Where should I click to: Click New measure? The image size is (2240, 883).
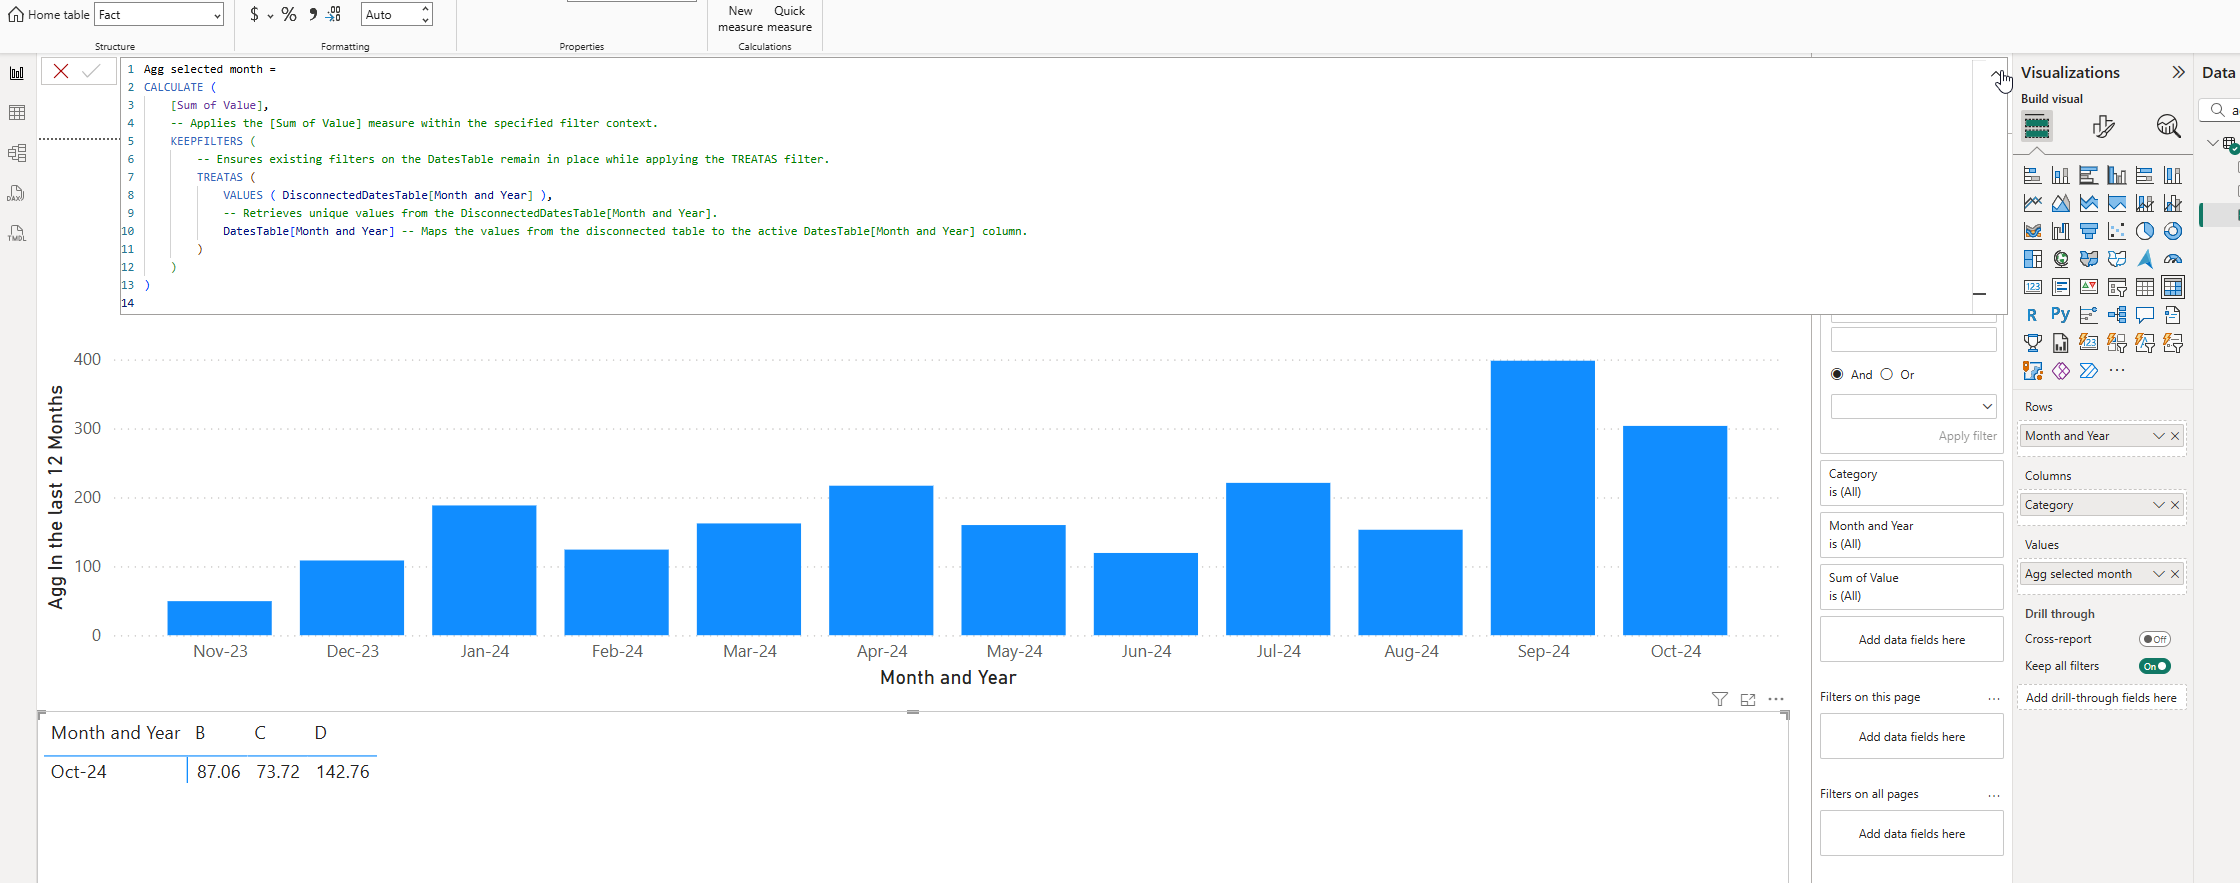[740, 19]
